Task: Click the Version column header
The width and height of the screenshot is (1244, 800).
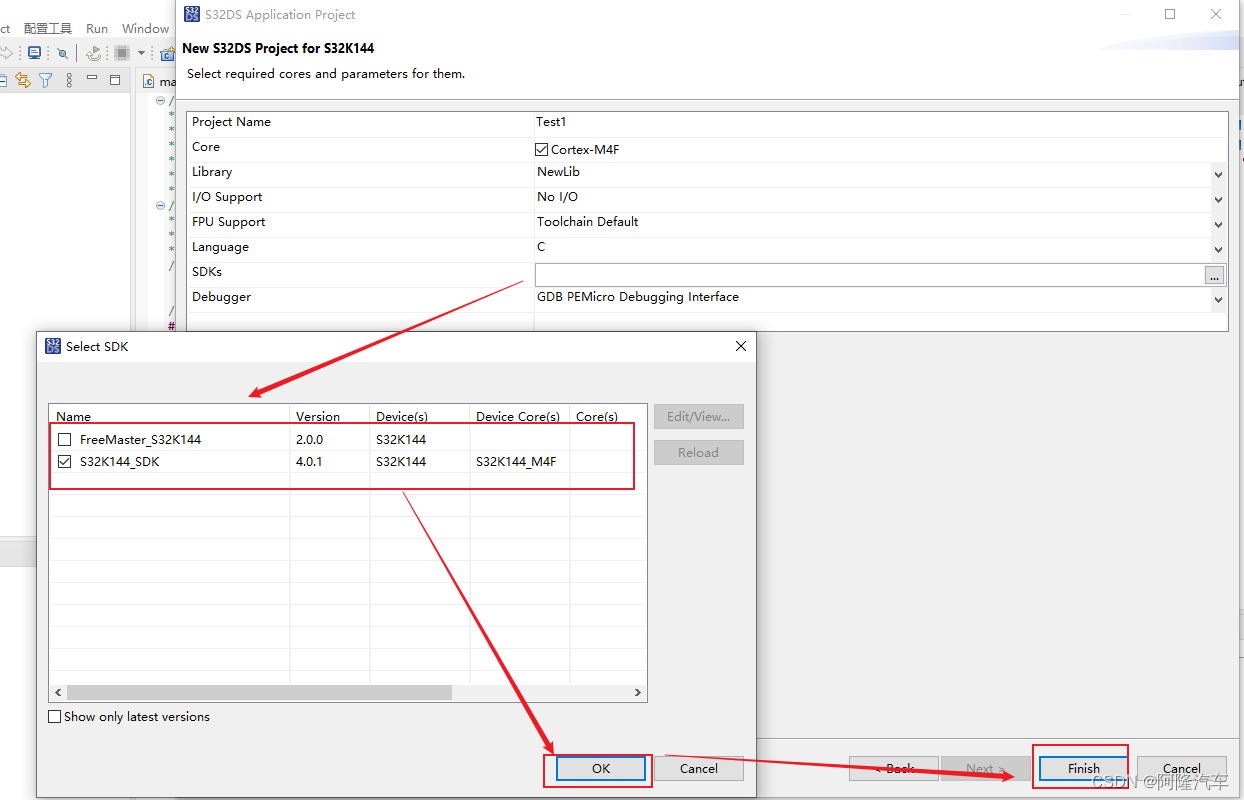Action: pos(330,416)
